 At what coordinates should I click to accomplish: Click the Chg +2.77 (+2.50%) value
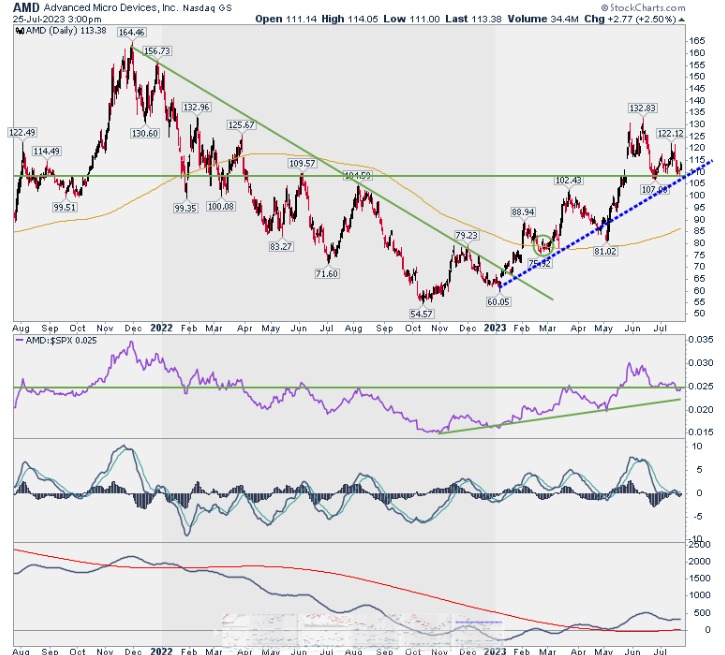(x=630, y=19)
